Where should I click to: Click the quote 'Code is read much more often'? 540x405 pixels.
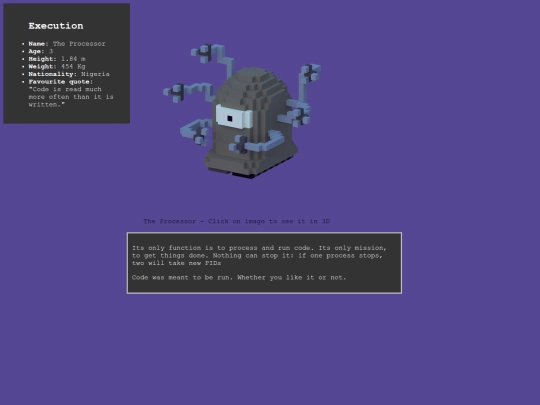pos(71,97)
